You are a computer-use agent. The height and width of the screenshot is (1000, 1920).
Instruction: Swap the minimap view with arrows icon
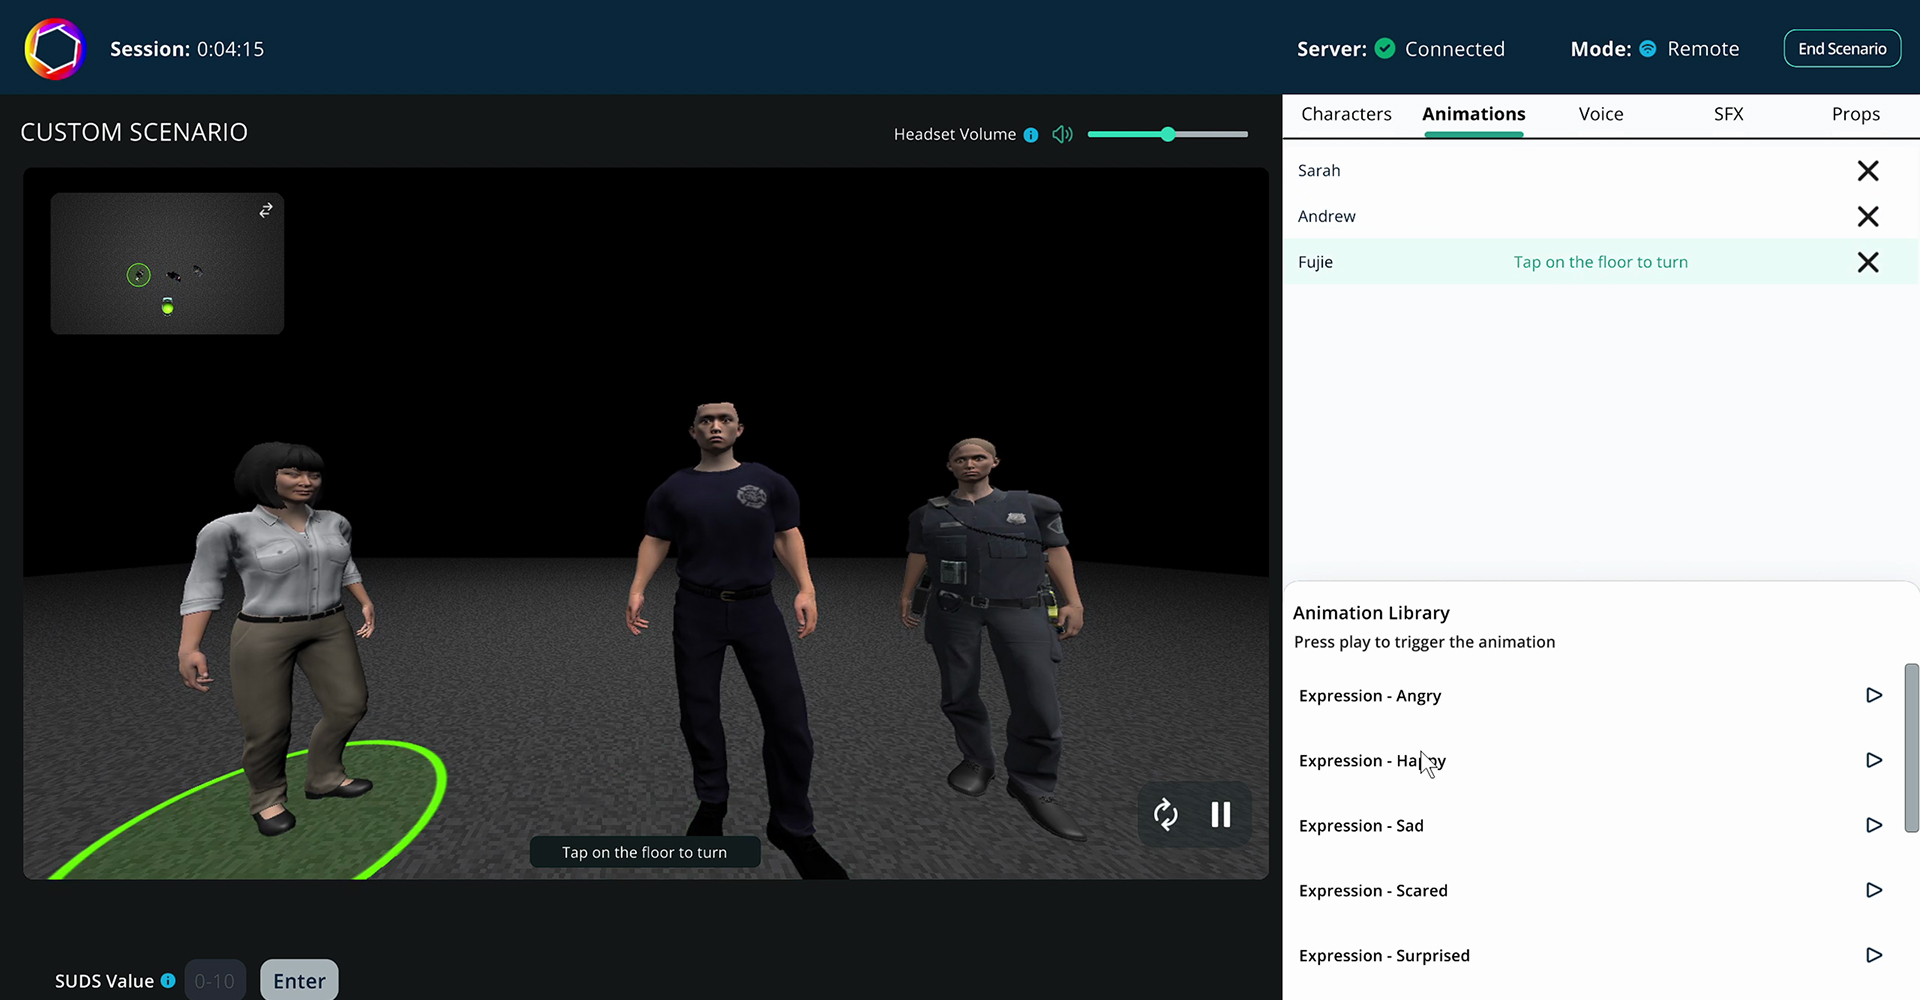[266, 210]
